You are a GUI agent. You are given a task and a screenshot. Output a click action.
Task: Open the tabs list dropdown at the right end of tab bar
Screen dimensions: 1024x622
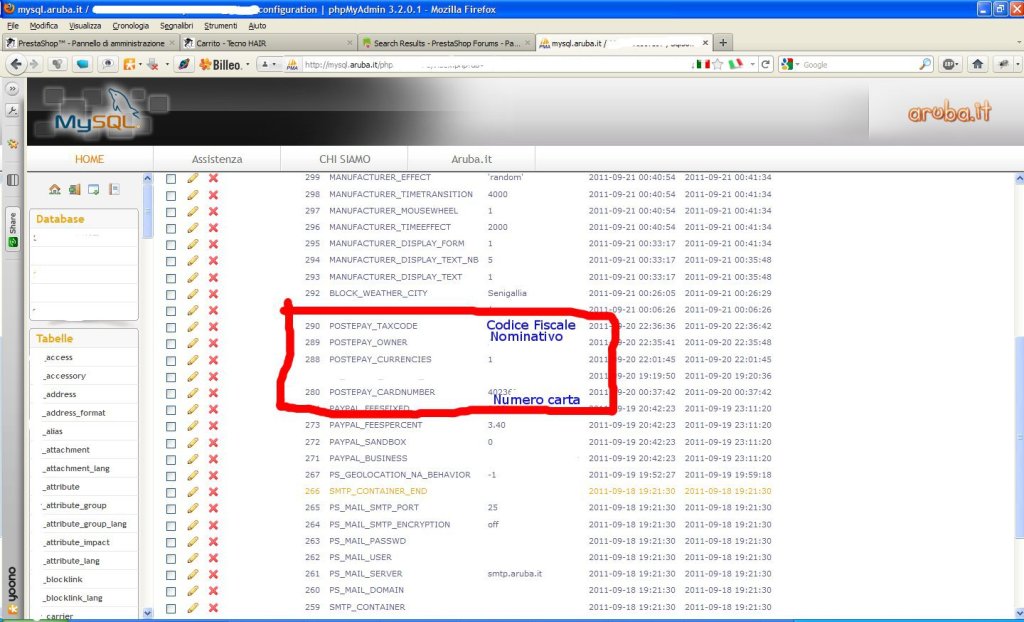pos(1019,43)
